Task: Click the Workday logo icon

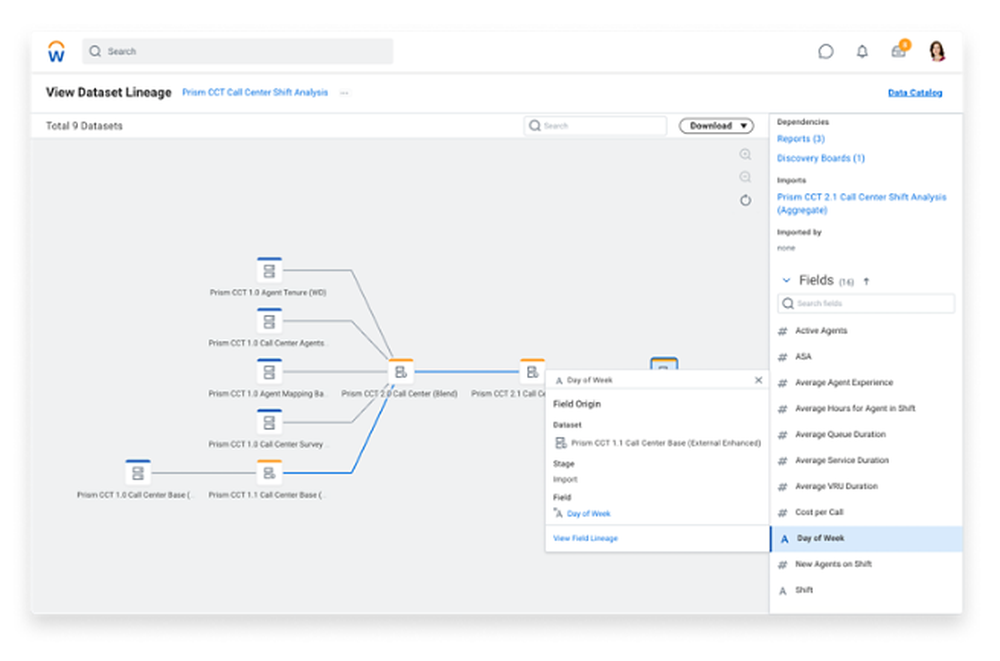Action: pyautogui.click(x=56, y=51)
